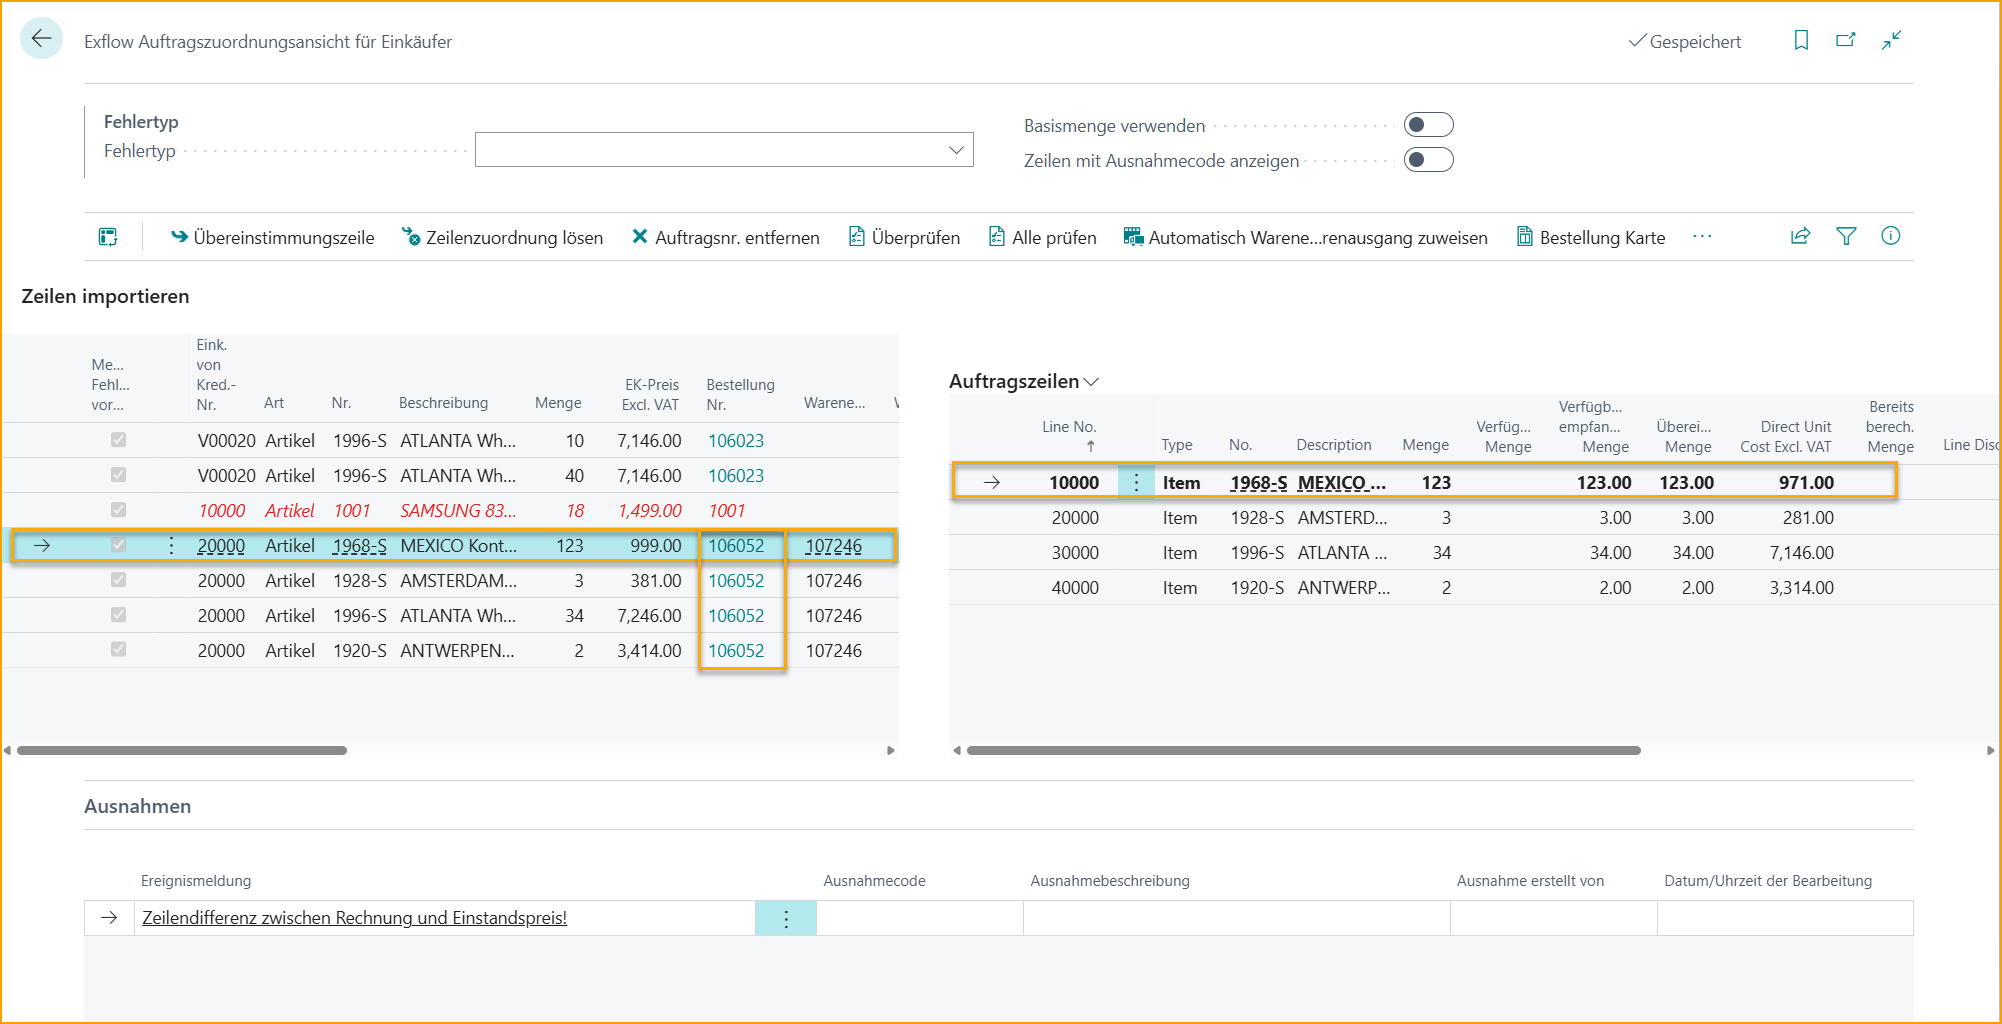The width and height of the screenshot is (2002, 1024).
Task: Click checkbox in the SAMSUNG row
Action: pyautogui.click(x=118, y=510)
